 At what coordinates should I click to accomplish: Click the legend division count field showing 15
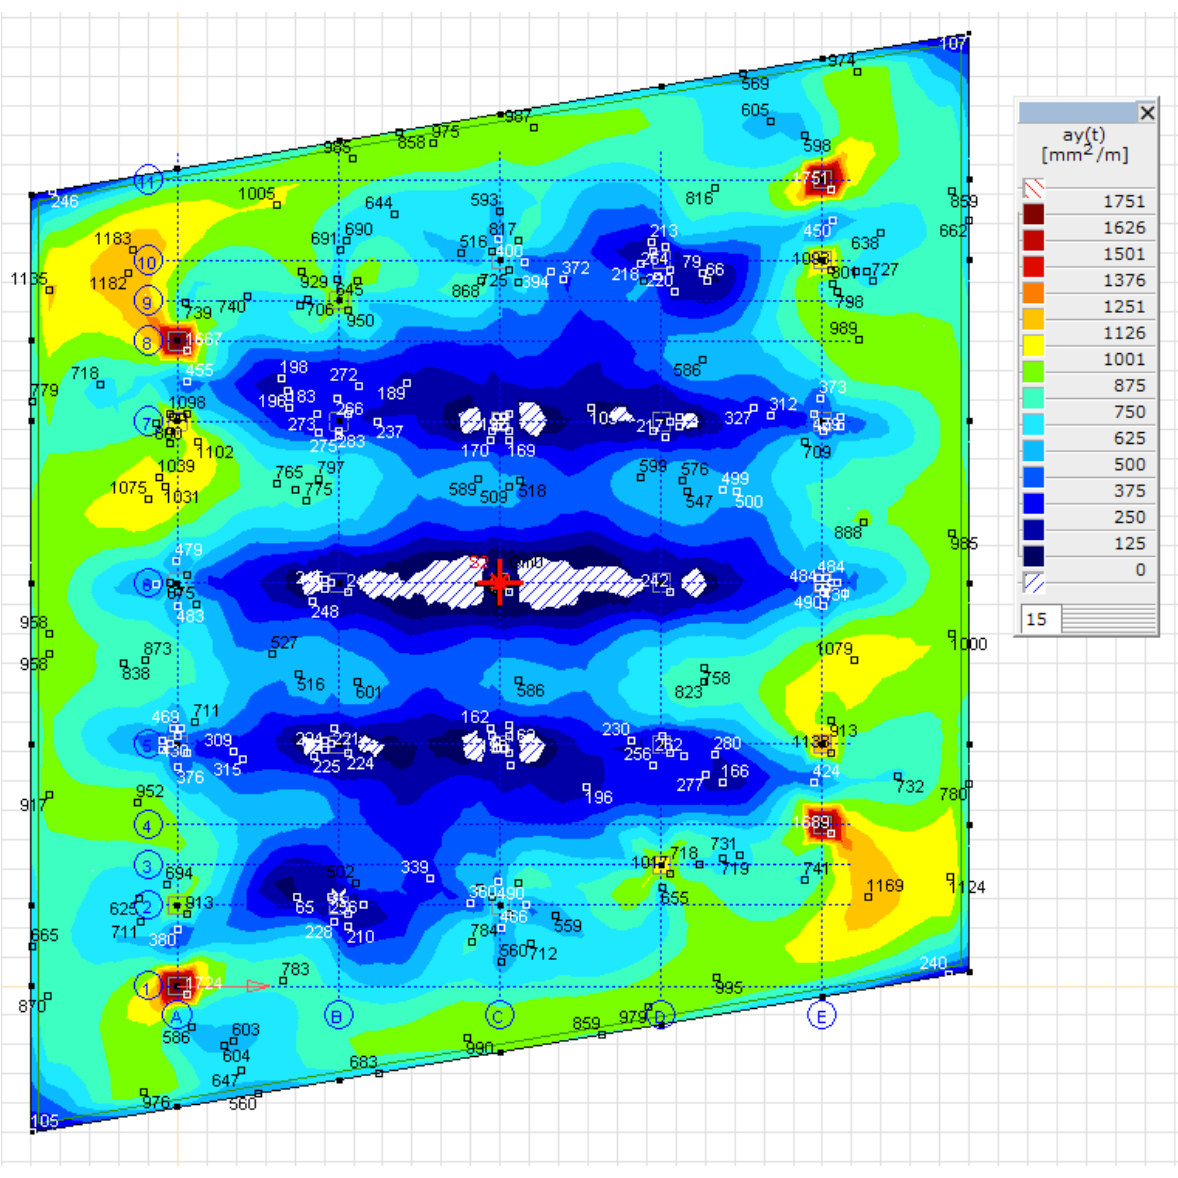(1039, 620)
